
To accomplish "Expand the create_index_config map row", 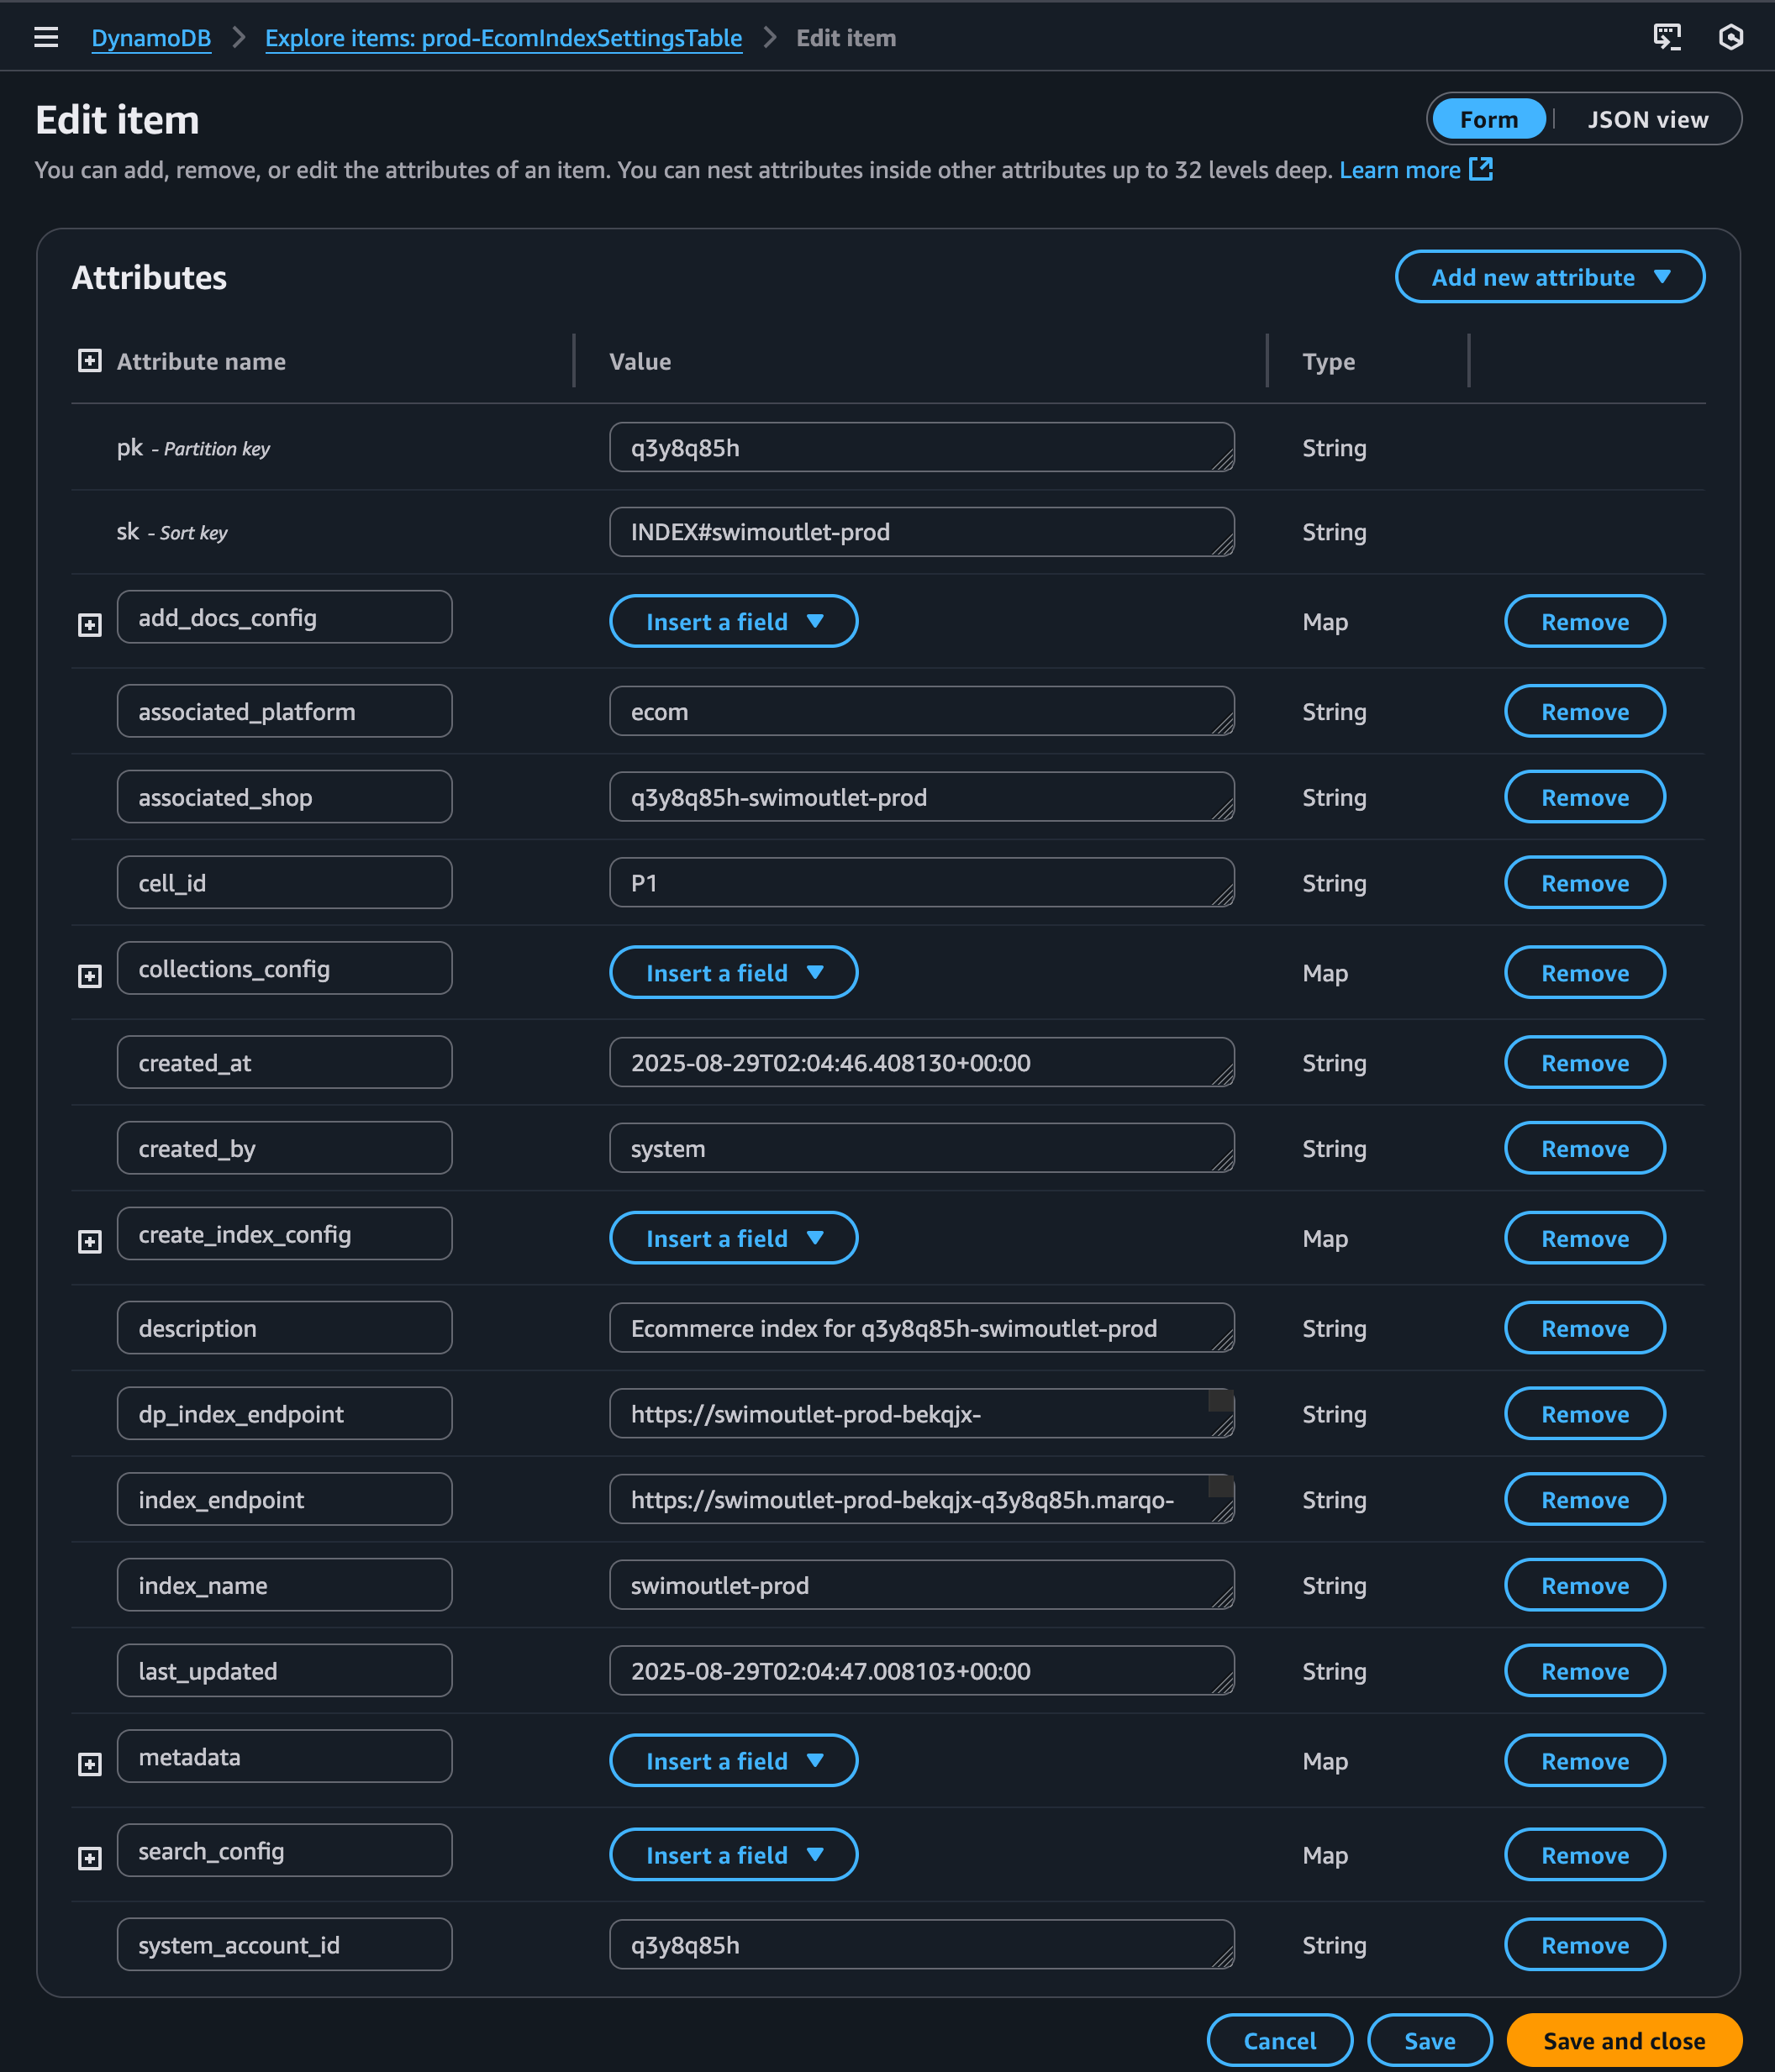I will click(x=90, y=1242).
